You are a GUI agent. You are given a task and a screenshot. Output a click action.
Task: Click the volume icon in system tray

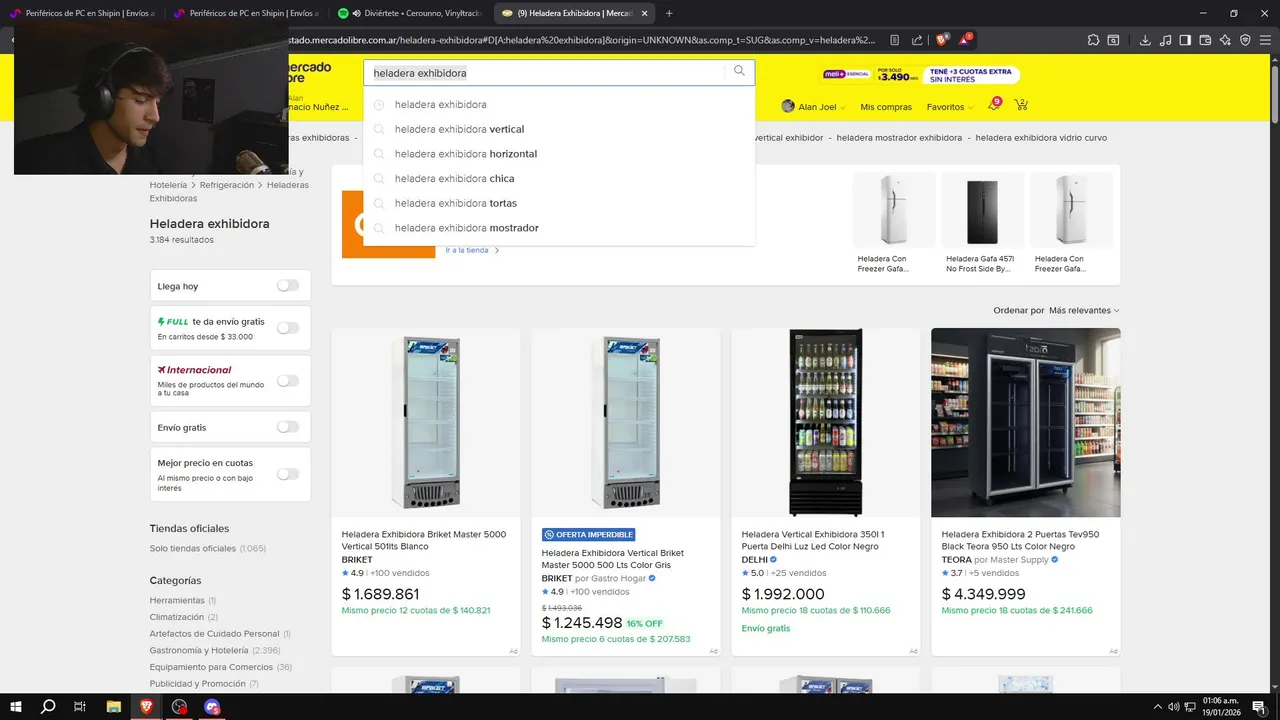(x=1173, y=707)
